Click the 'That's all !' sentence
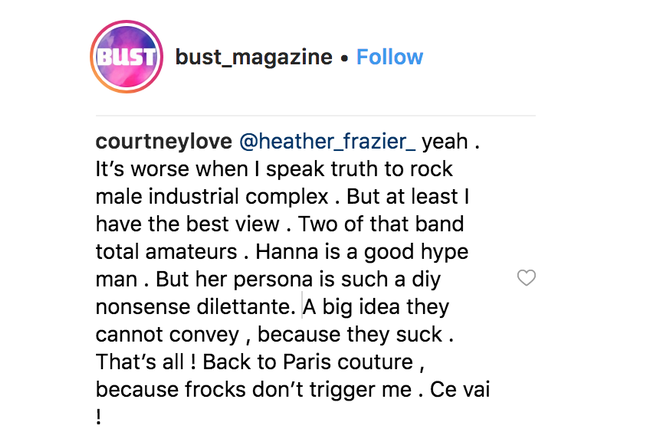The width and height of the screenshot is (646, 432). coord(146,362)
